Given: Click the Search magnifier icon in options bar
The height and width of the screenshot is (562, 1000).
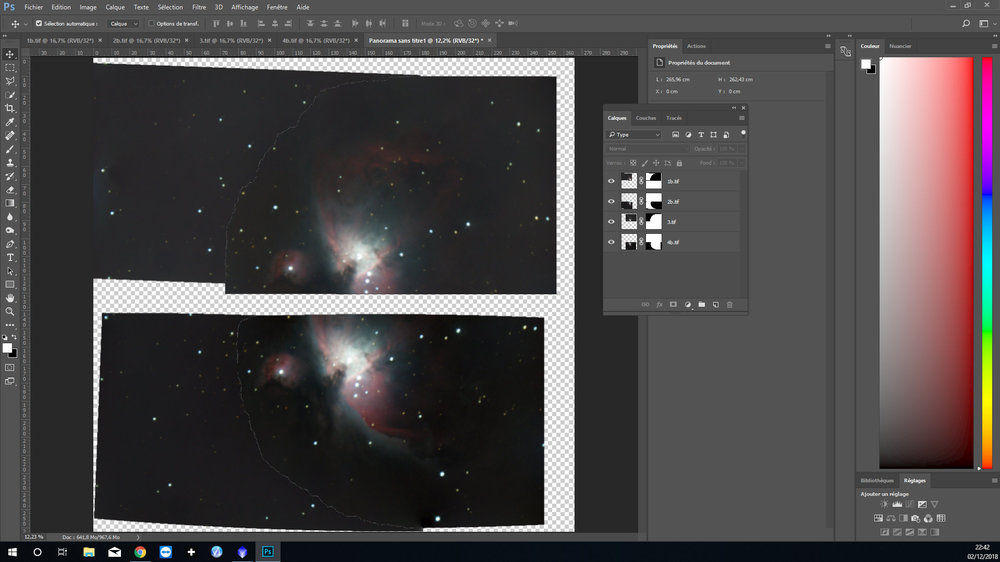Looking at the screenshot, I should coord(966,24).
